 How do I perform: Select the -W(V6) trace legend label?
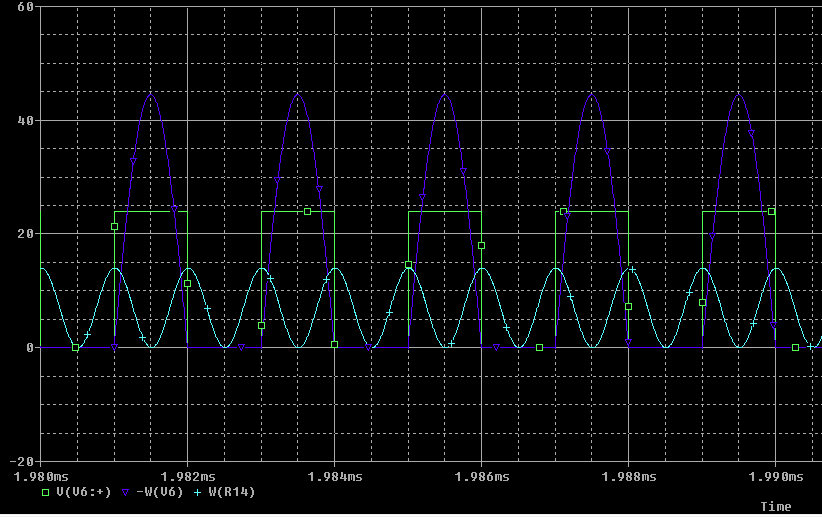pos(159,492)
